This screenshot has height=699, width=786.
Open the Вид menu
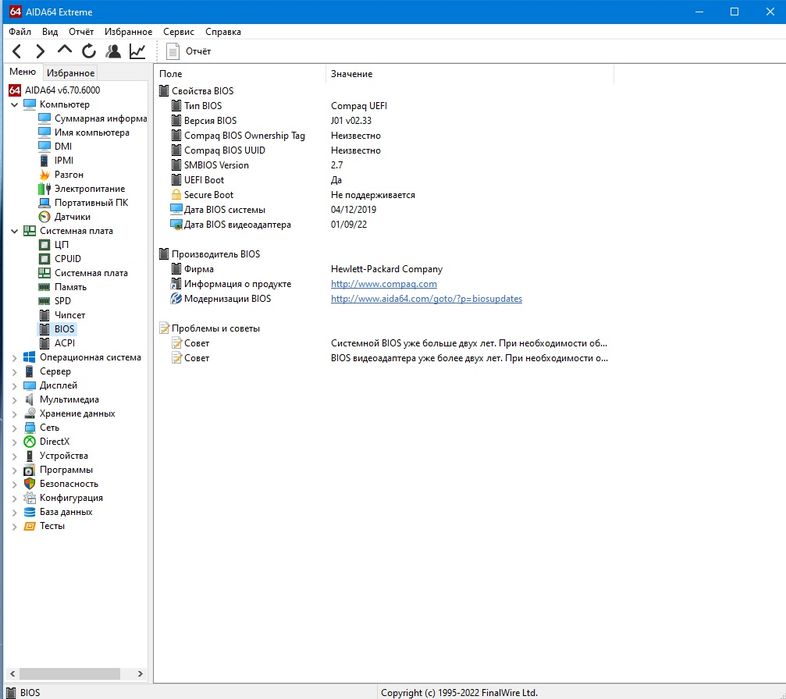[50, 32]
